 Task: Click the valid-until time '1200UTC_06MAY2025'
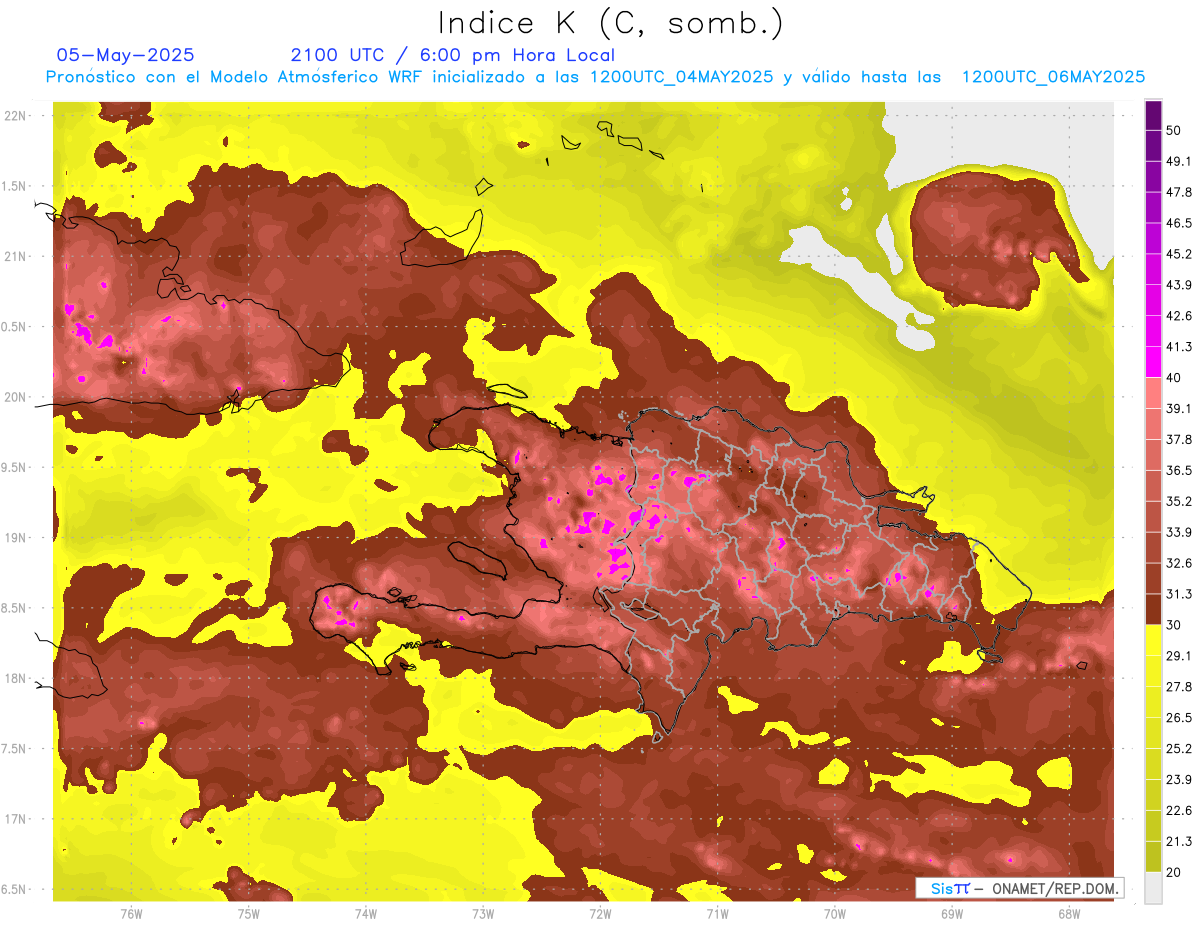(x=1053, y=77)
